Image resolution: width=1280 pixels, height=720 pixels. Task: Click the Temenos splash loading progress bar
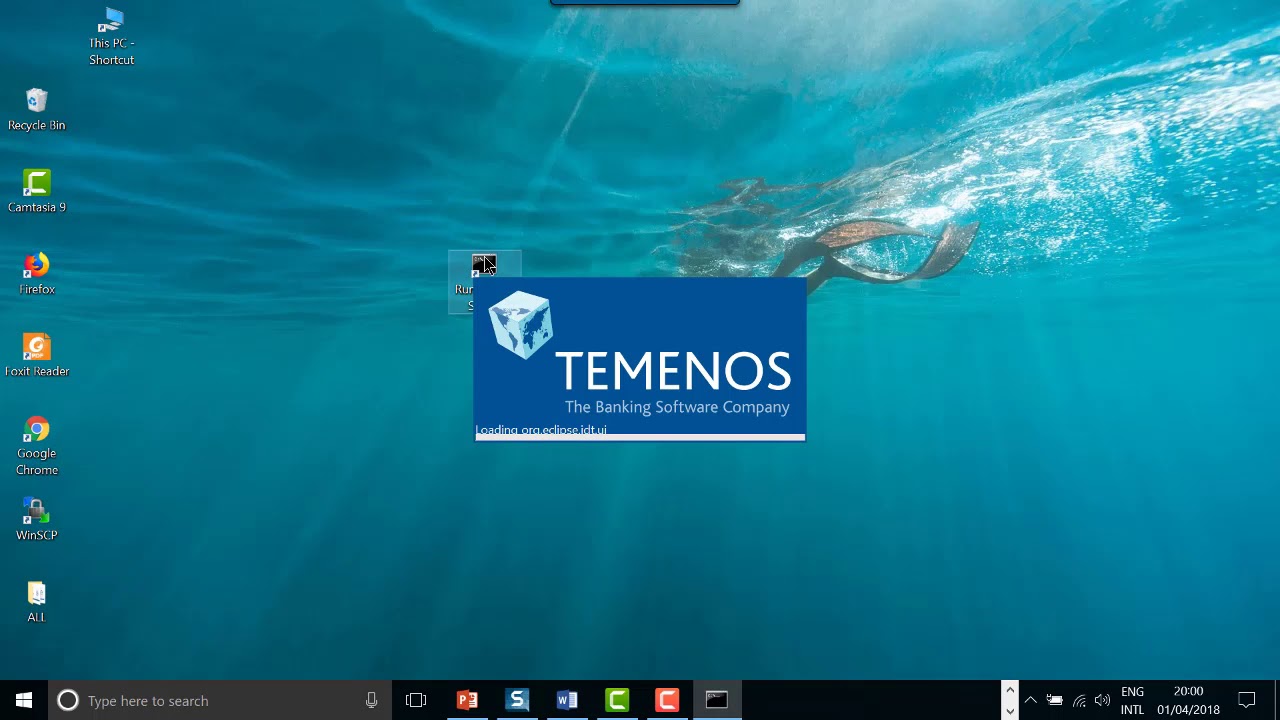pyautogui.click(x=640, y=438)
